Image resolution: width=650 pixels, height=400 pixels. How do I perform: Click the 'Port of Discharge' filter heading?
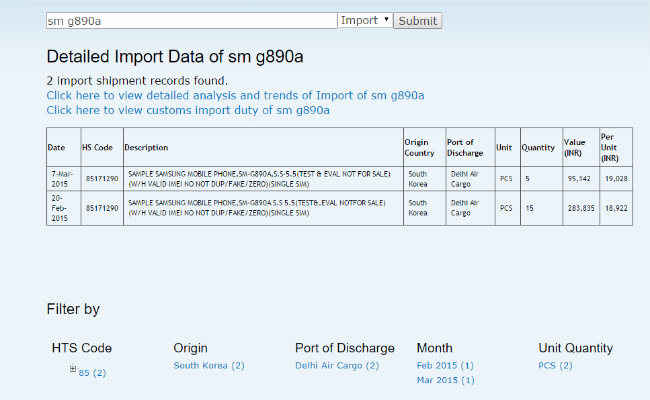(344, 348)
